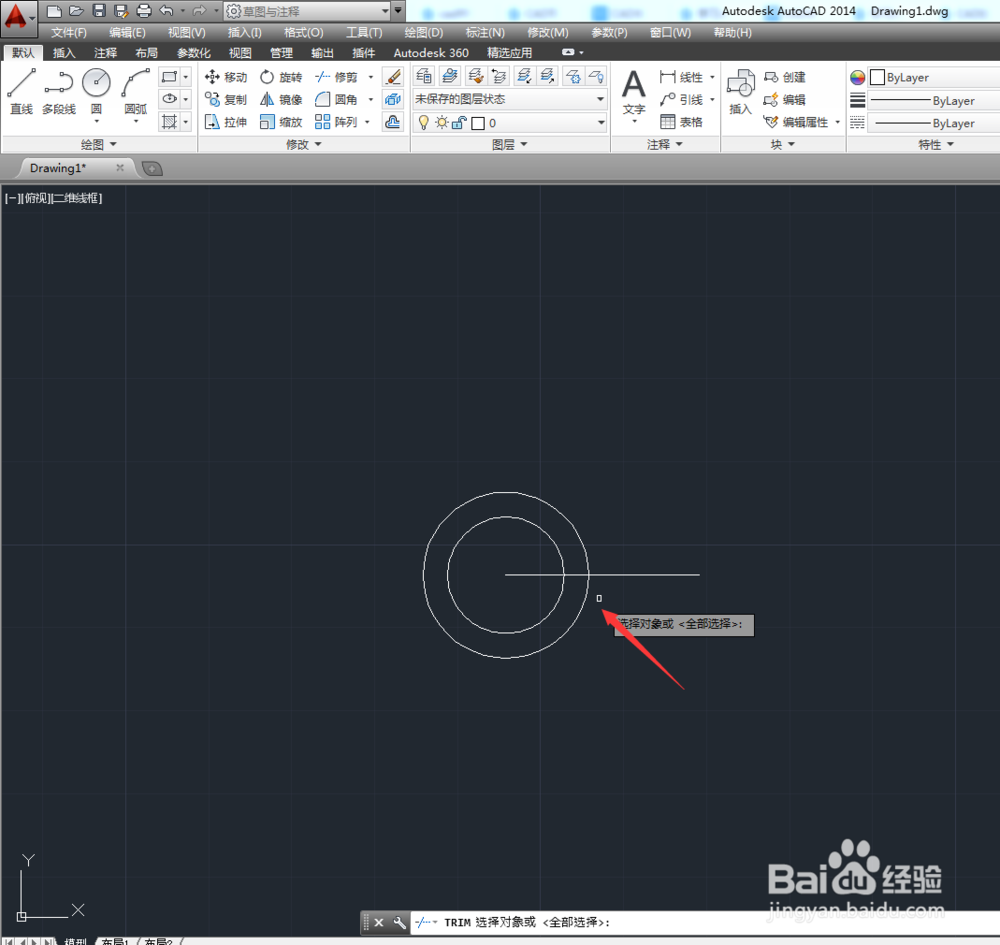Activate the 缩放 (Scale) command
Image resolution: width=1000 pixels, height=945 pixels.
tap(281, 122)
